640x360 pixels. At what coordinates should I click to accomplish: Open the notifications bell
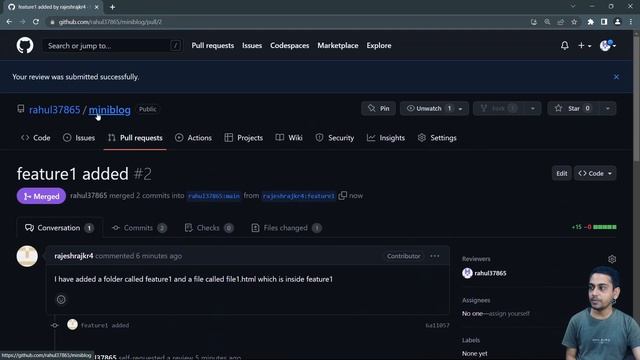(564, 45)
